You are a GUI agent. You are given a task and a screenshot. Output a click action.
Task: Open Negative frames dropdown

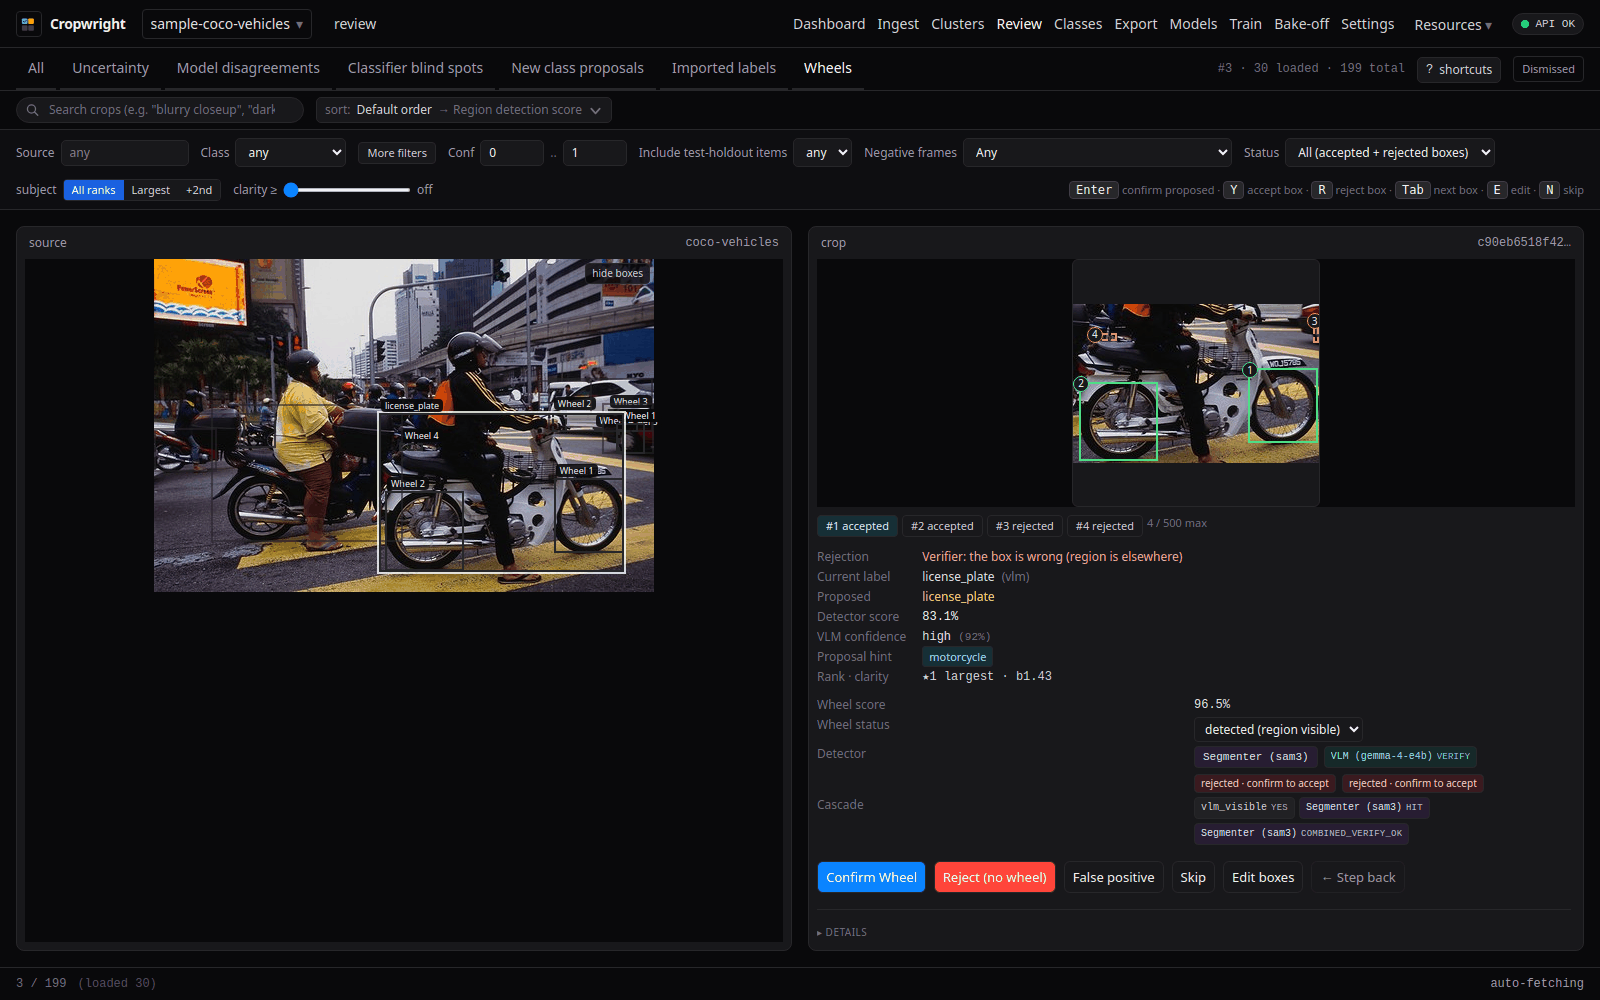(1097, 153)
